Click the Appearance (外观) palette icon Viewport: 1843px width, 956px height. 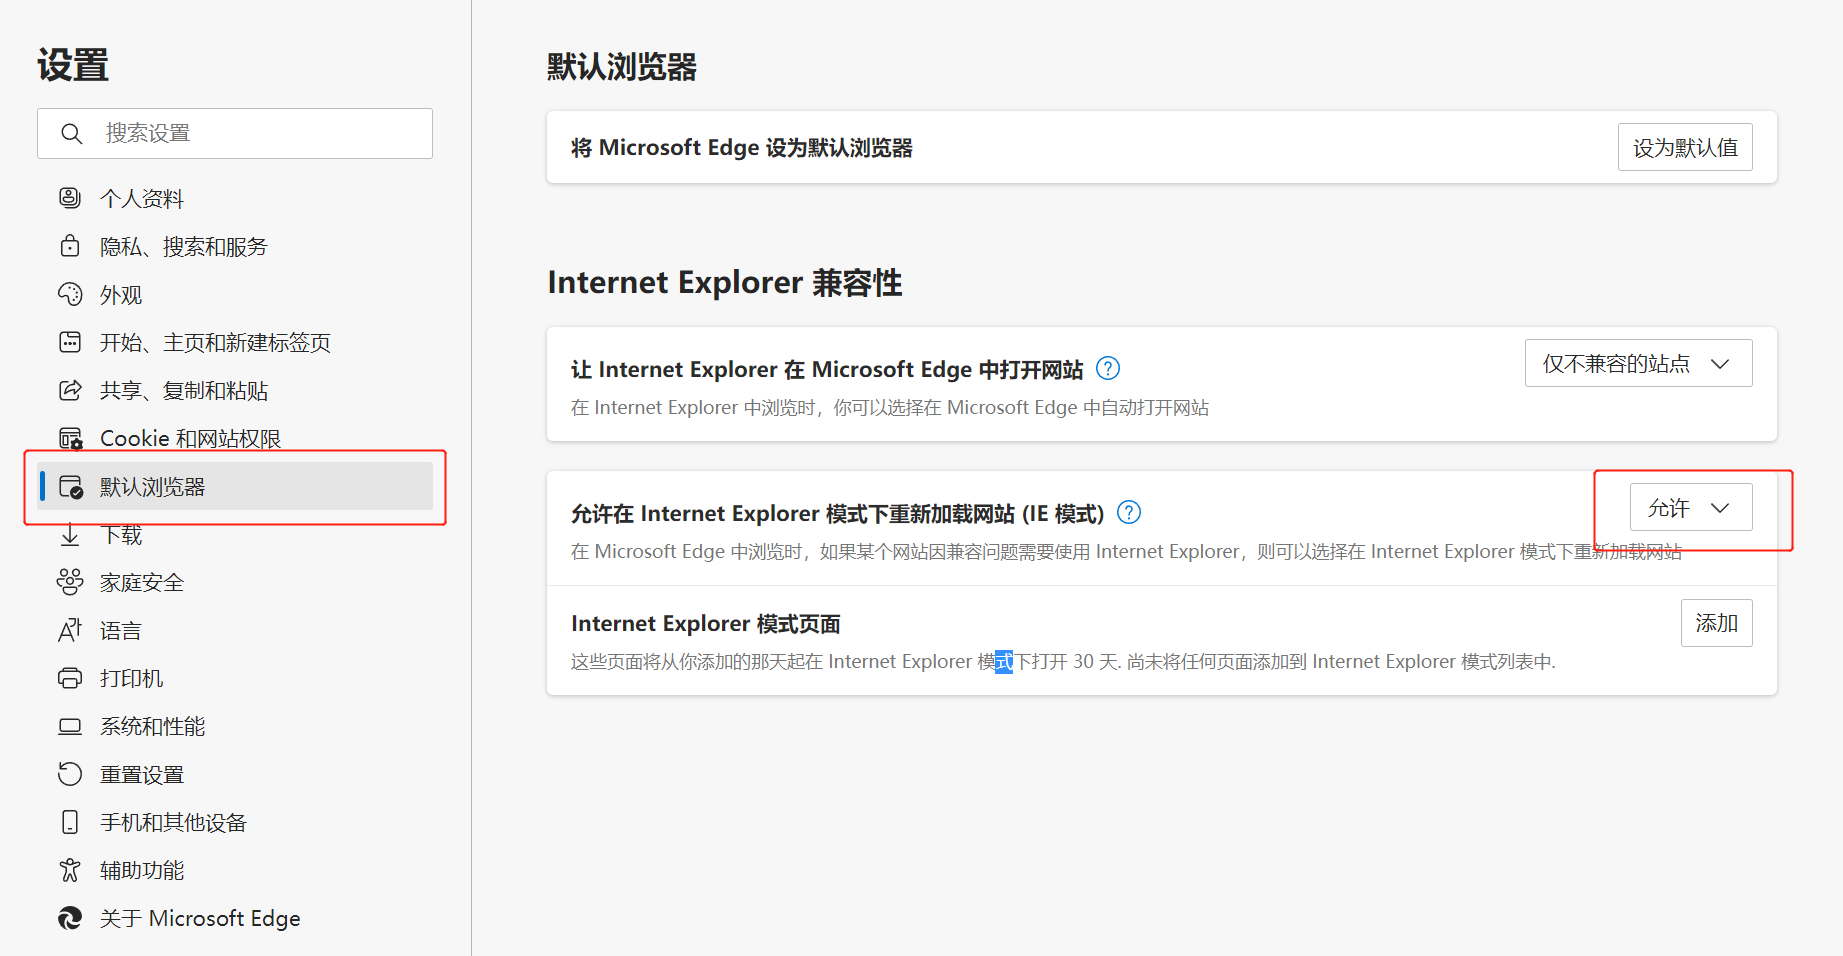[70, 294]
